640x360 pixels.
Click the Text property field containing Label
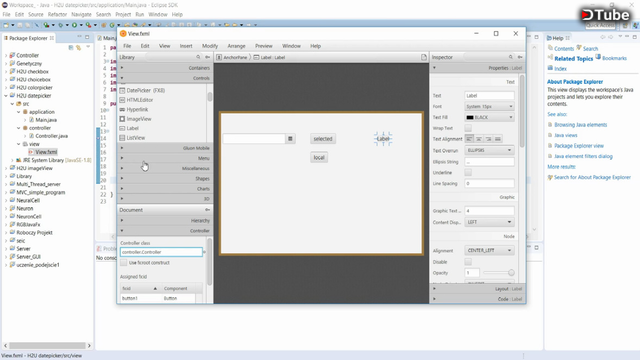[x=489, y=96]
